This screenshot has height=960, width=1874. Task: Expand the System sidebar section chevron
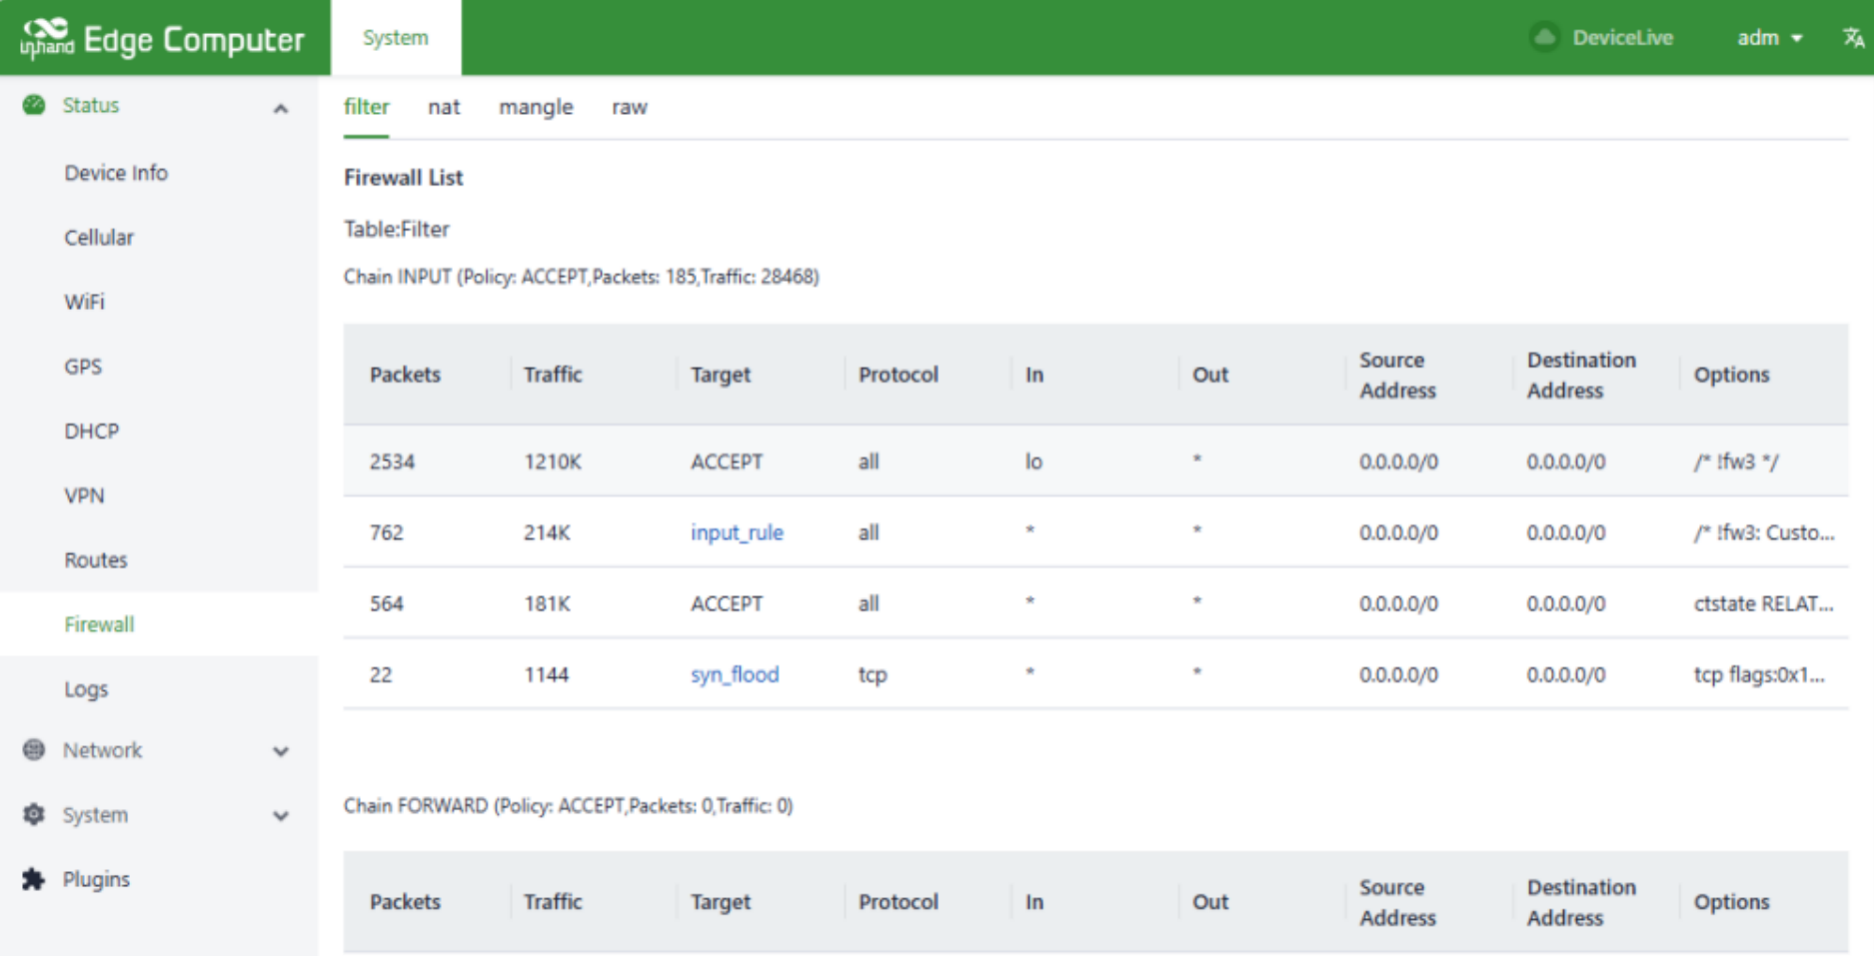[281, 816]
